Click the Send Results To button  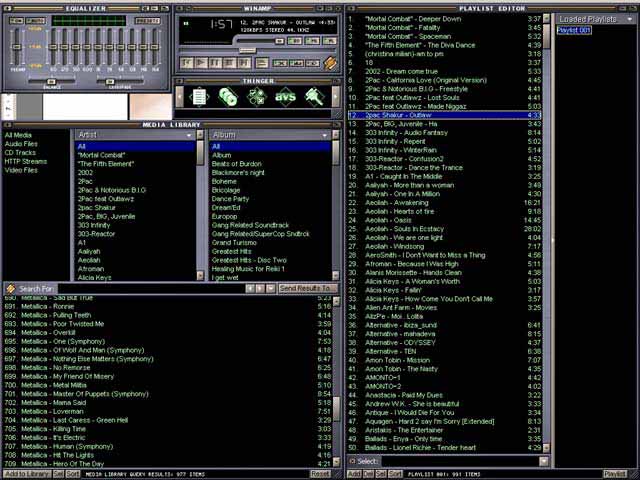coord(307,289)
